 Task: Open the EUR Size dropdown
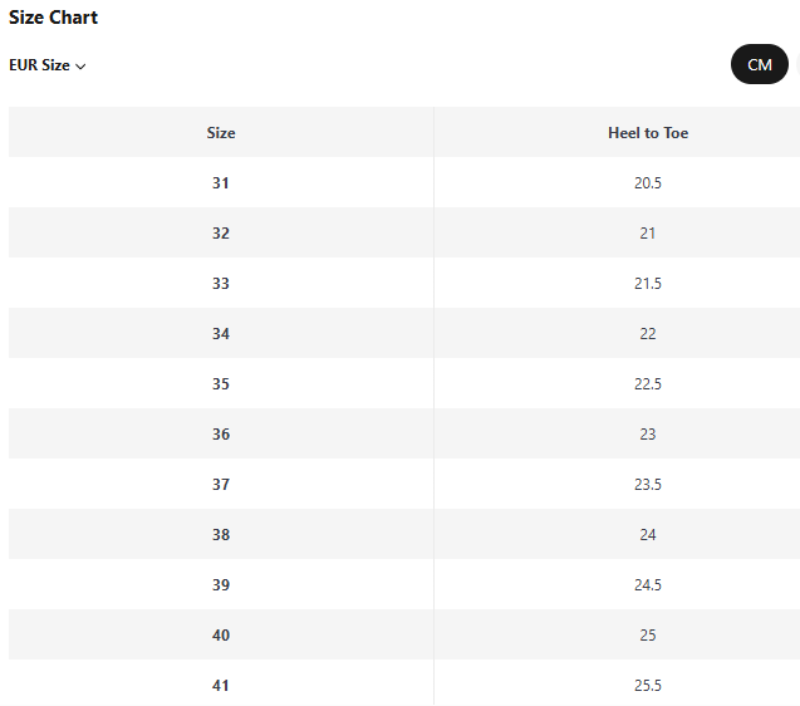[x=47, y=65]
